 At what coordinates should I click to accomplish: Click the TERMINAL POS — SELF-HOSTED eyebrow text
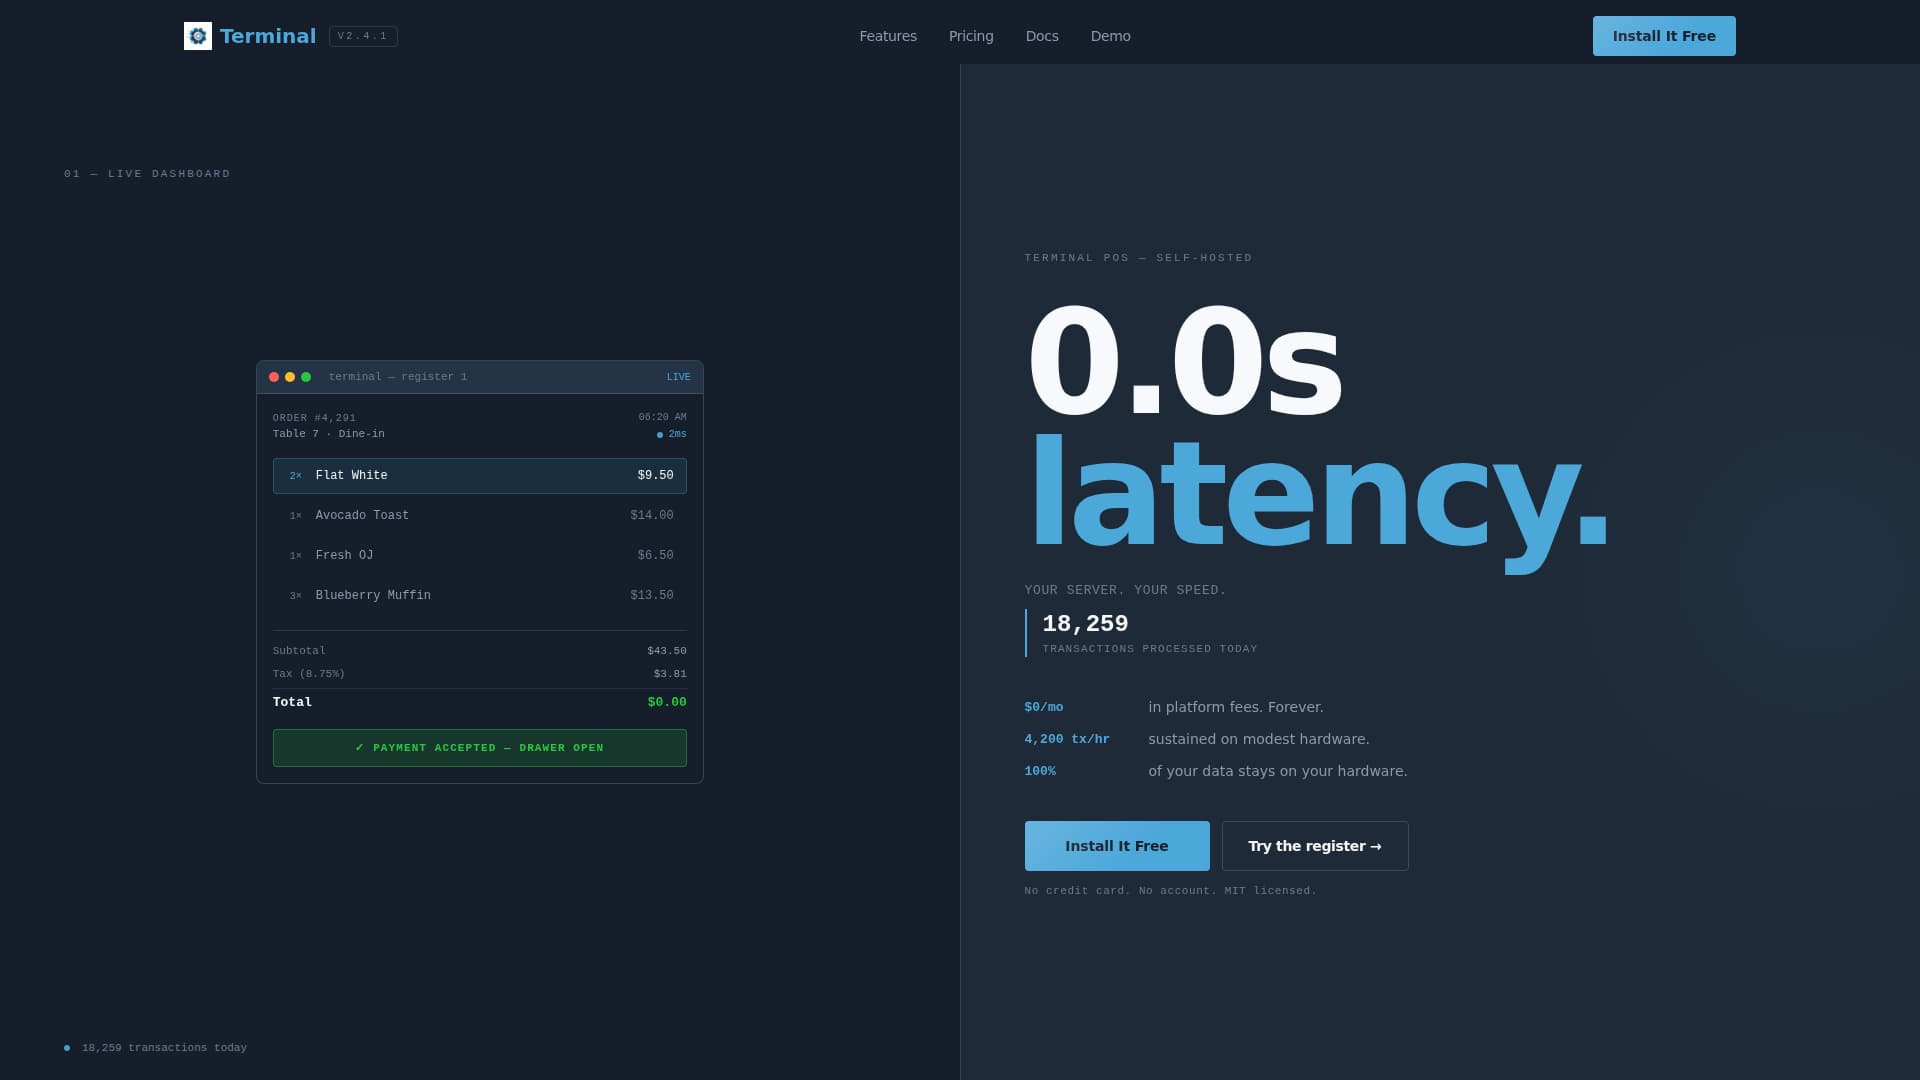coord(1138,258)
